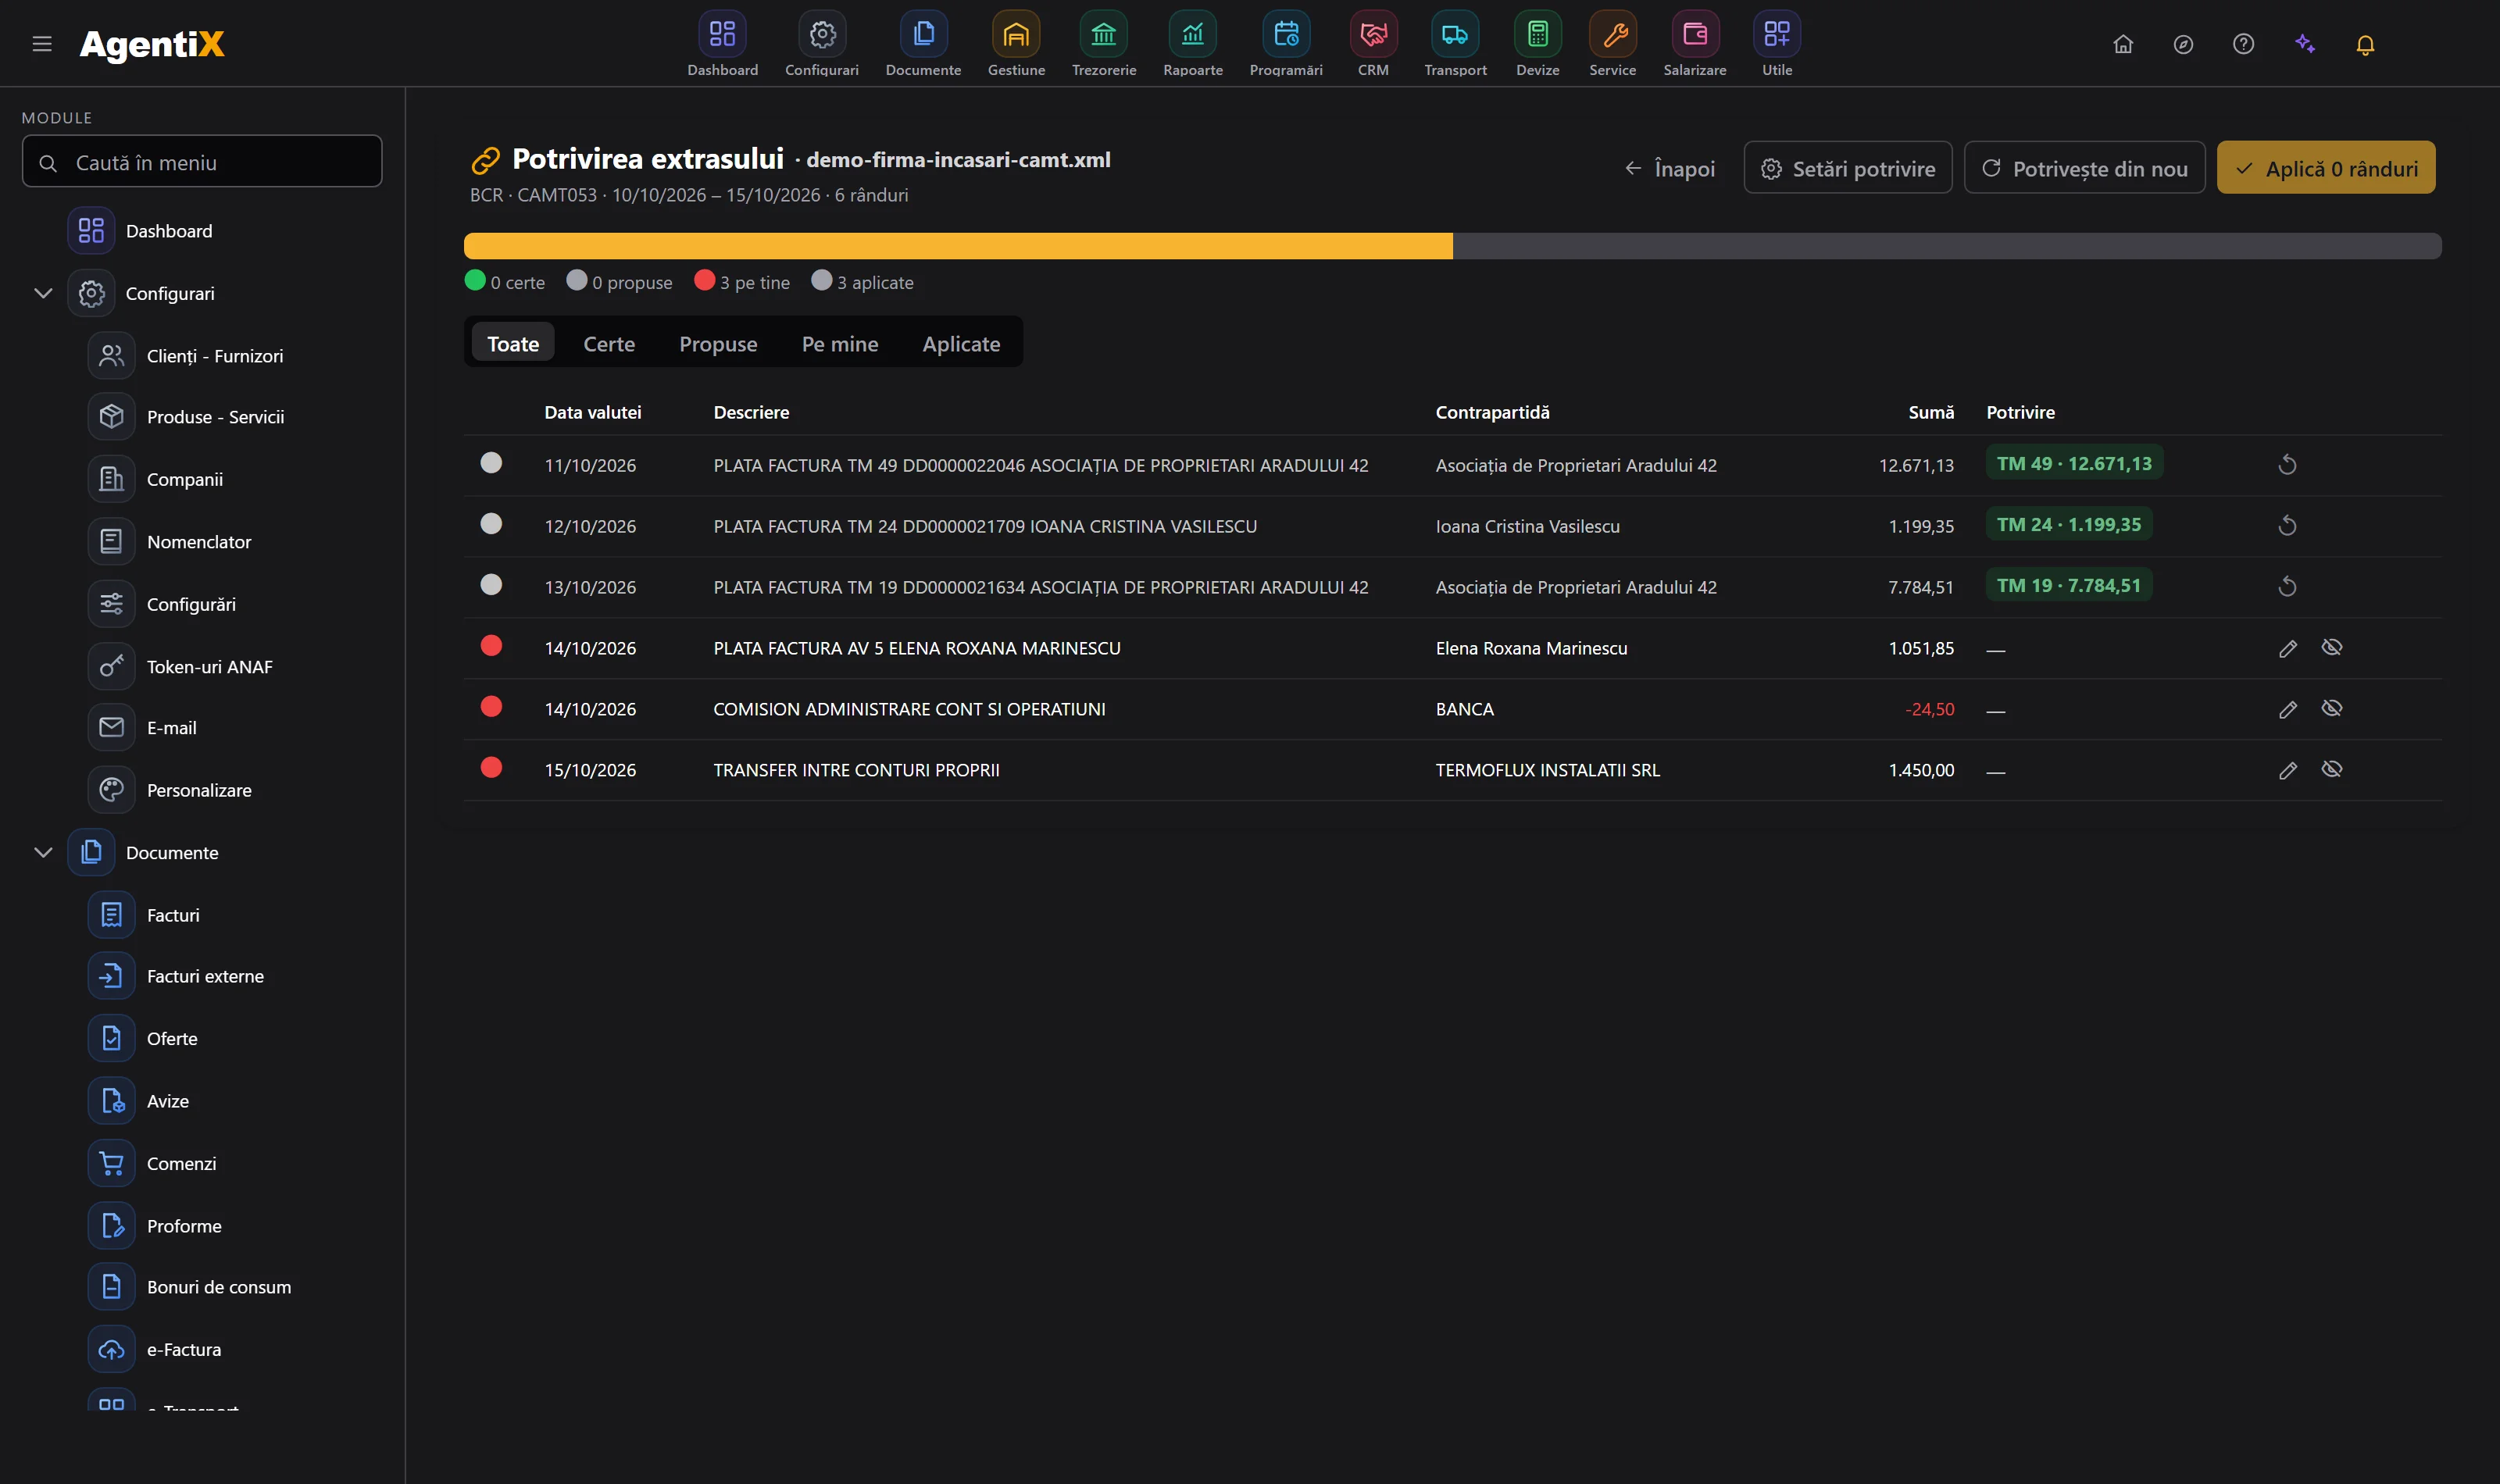Open the Trezorerie module icon
2500x1484 pixels.
[1103, 35]
